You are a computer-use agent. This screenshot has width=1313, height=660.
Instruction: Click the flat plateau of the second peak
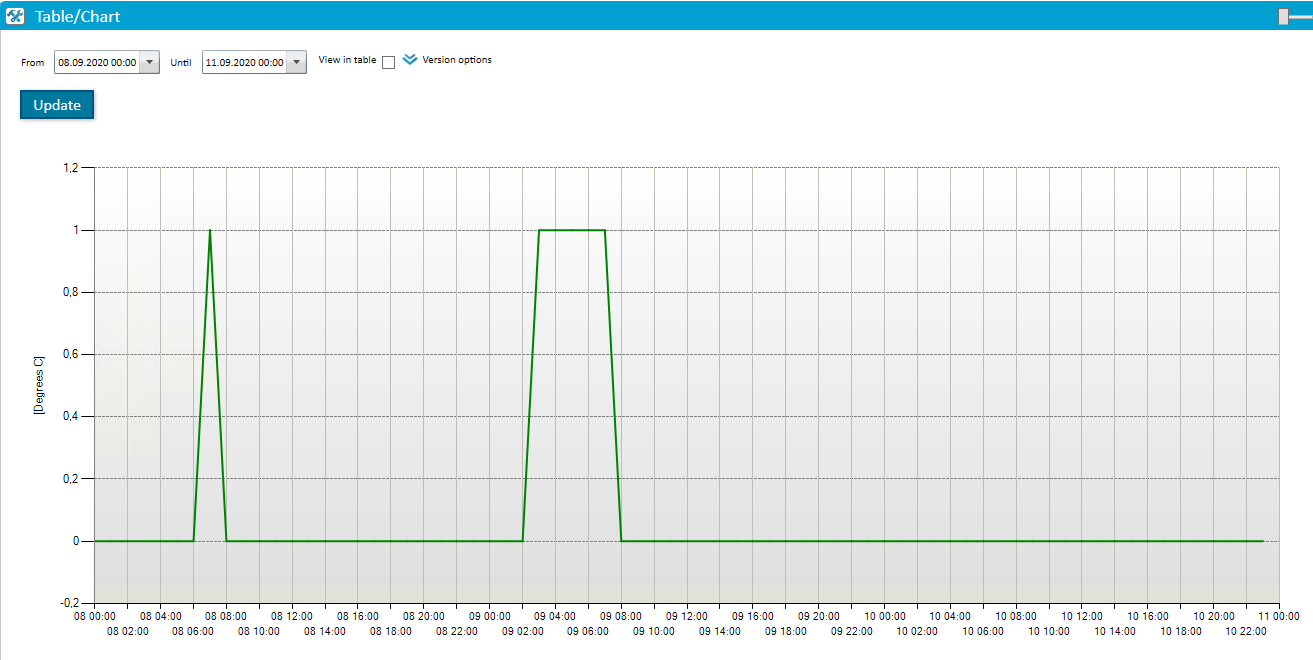[x=572, y=230]
